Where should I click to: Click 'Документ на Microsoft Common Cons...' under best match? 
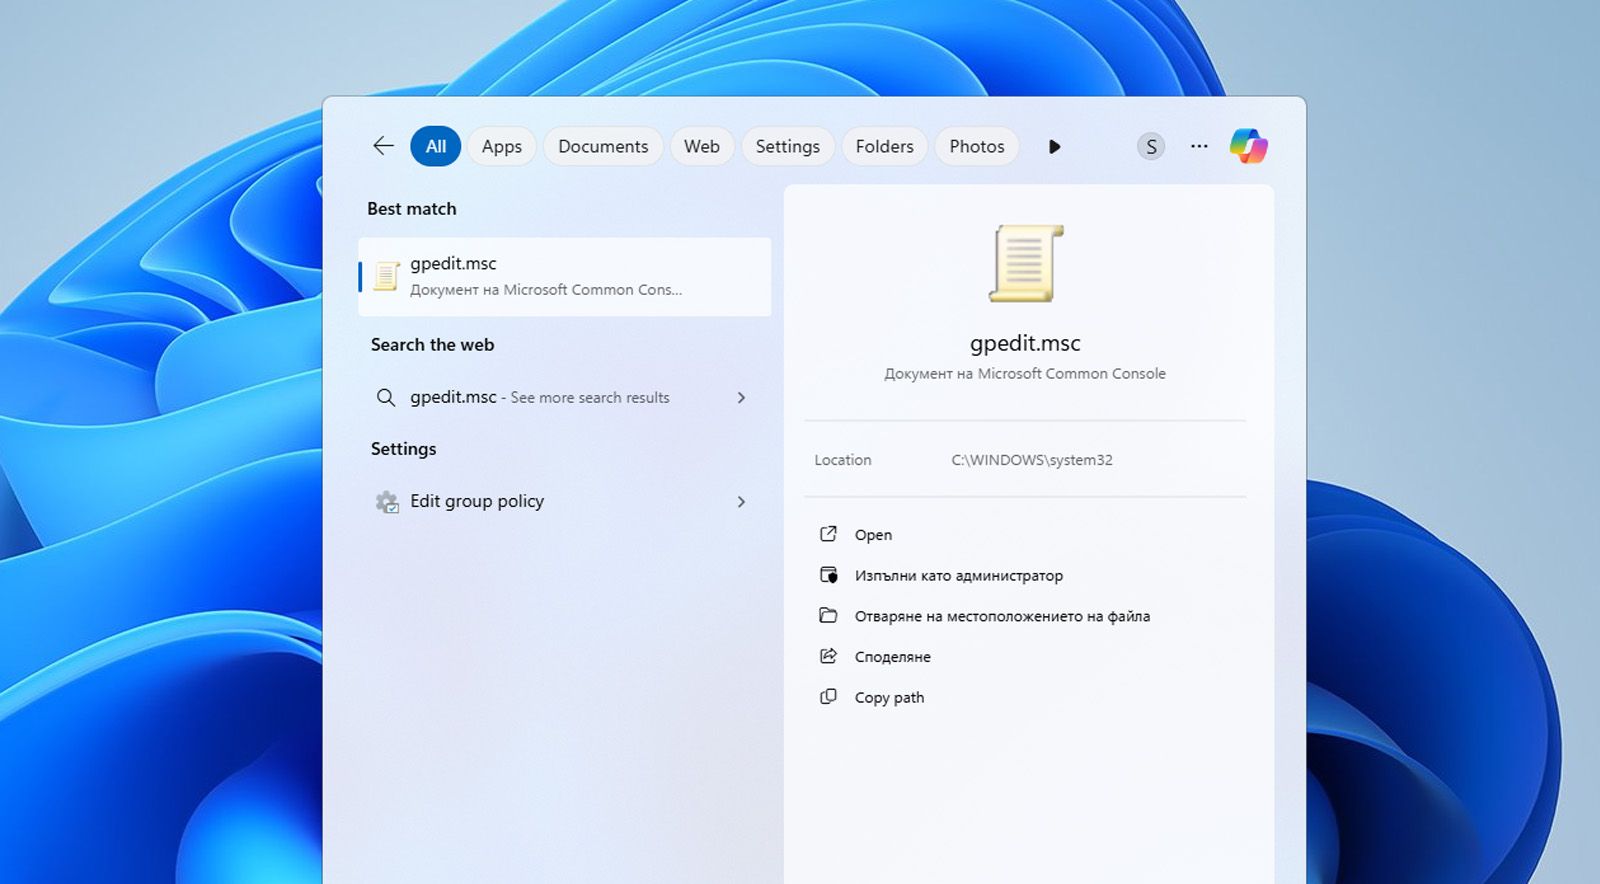(x=546, y=290)
